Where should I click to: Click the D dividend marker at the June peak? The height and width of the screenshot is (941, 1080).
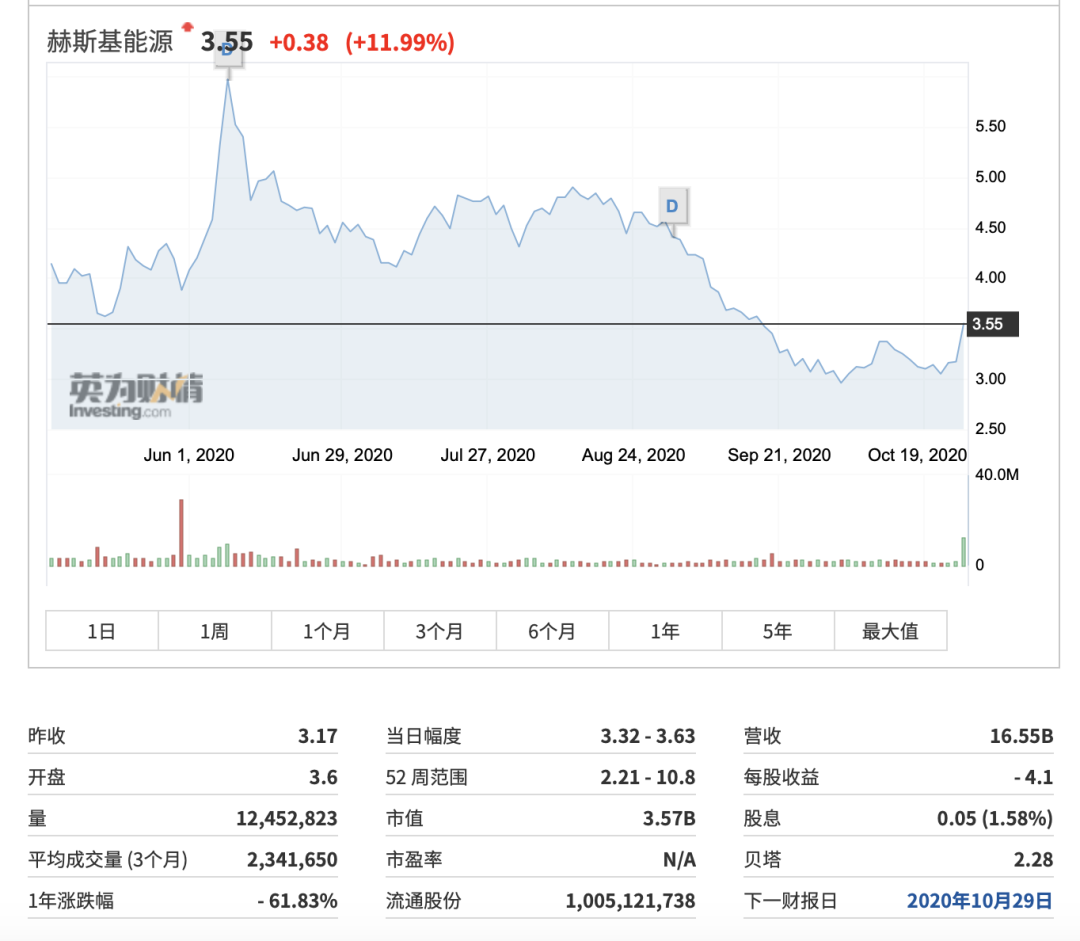229,57
